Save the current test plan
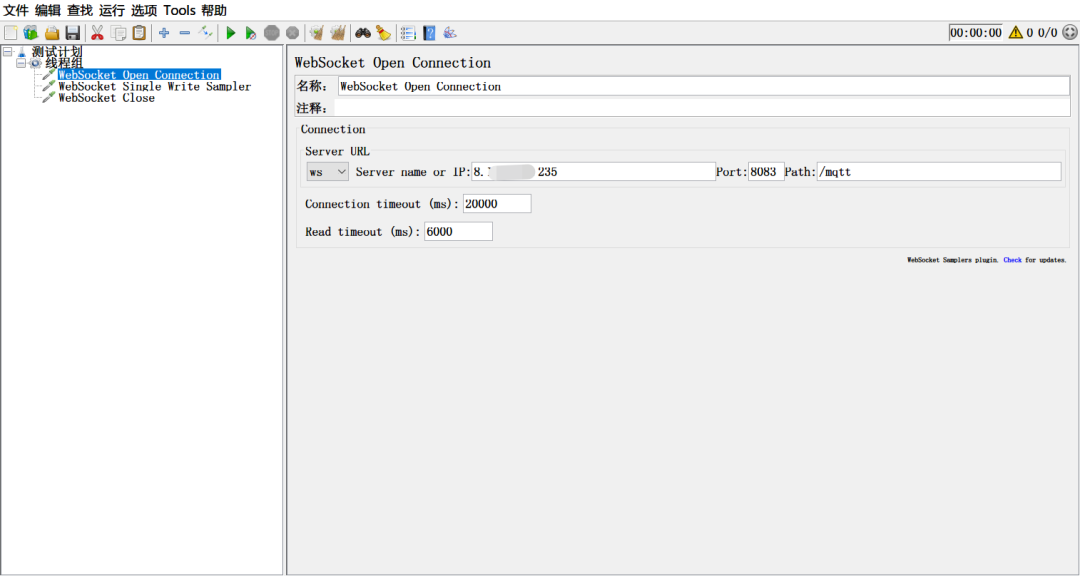 [x=72, y=32]
